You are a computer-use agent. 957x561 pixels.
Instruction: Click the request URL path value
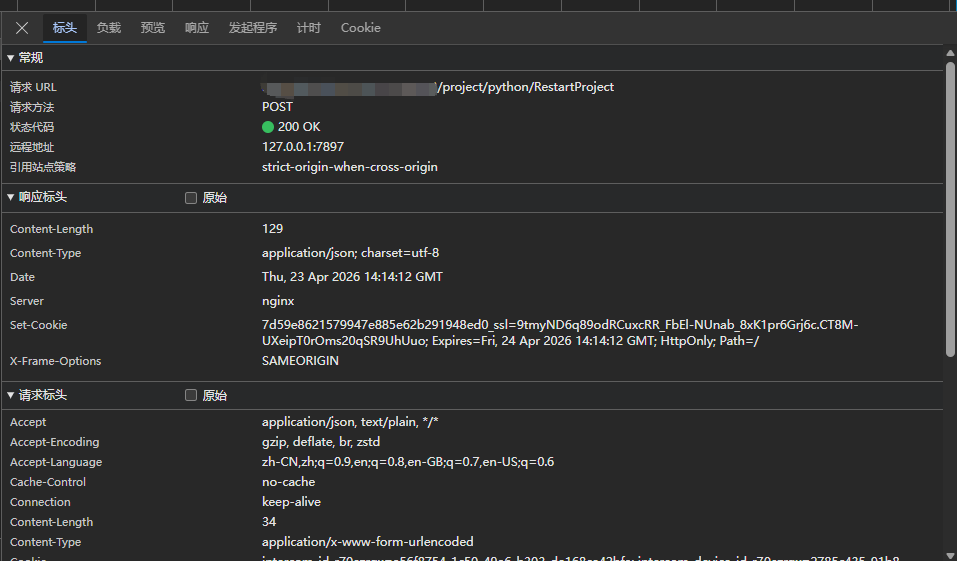(x=525, y=87)
